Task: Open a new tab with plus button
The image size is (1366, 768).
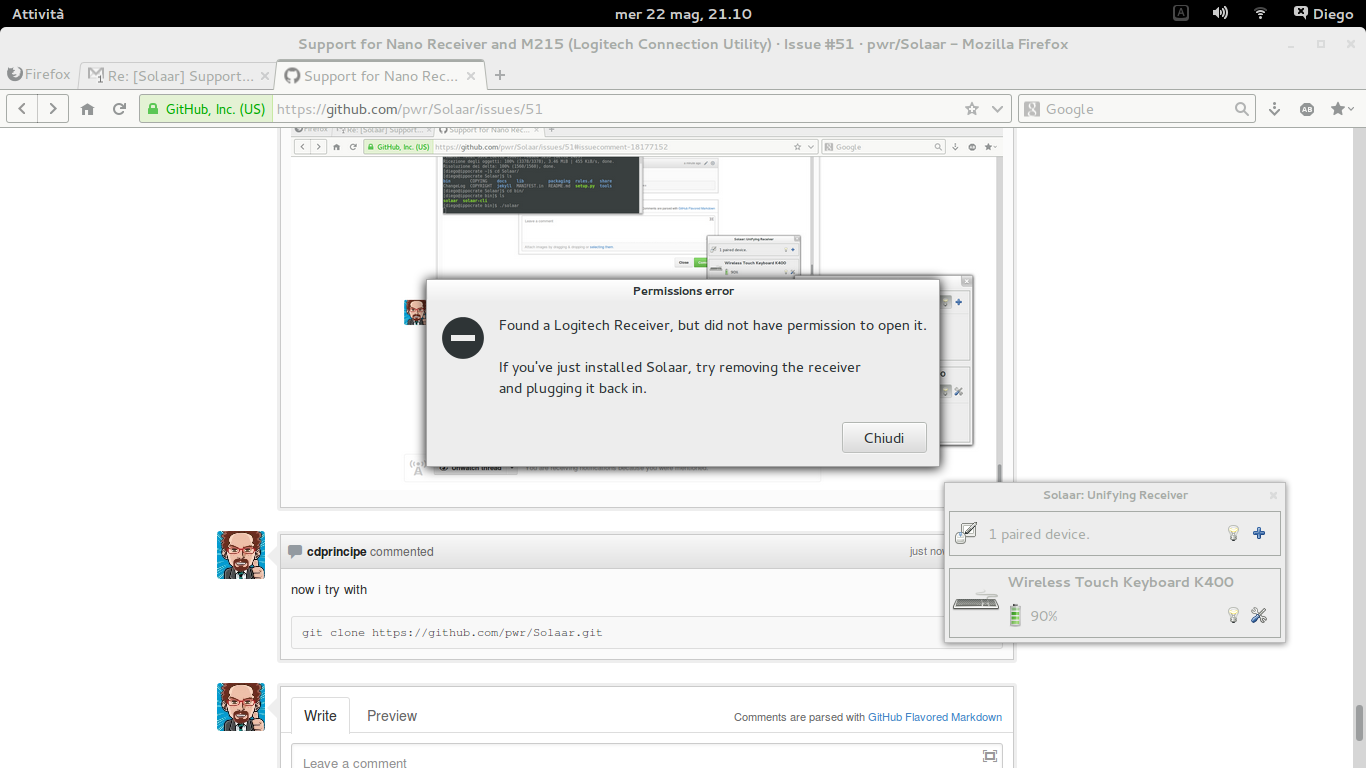Action: pos(500,75)
